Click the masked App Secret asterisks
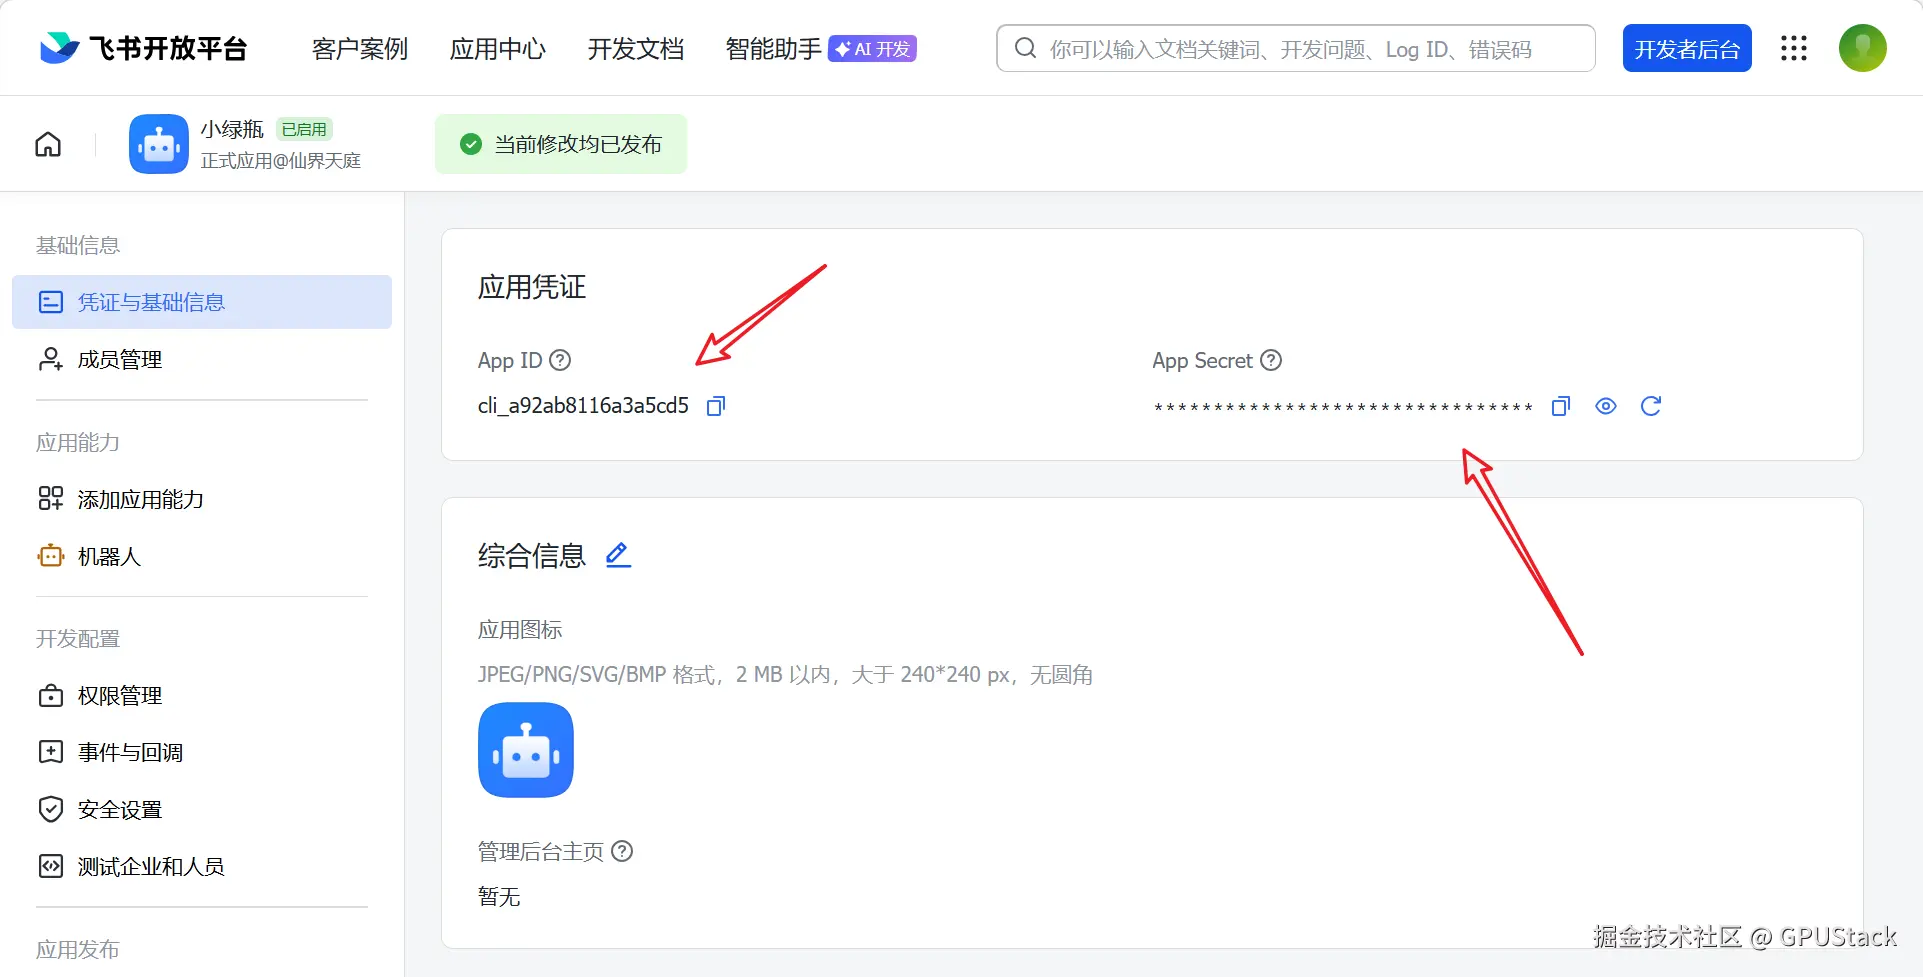1923x977 pixels. [1343, 407]
